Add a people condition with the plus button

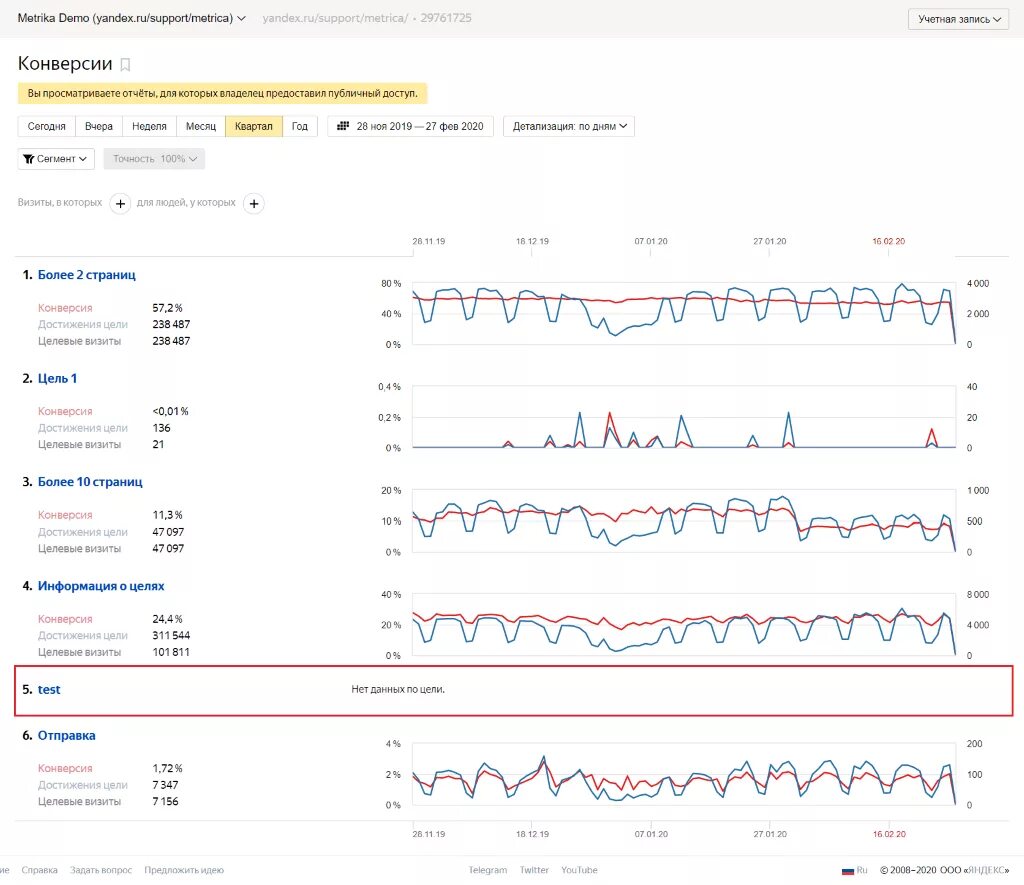[254, 204]
